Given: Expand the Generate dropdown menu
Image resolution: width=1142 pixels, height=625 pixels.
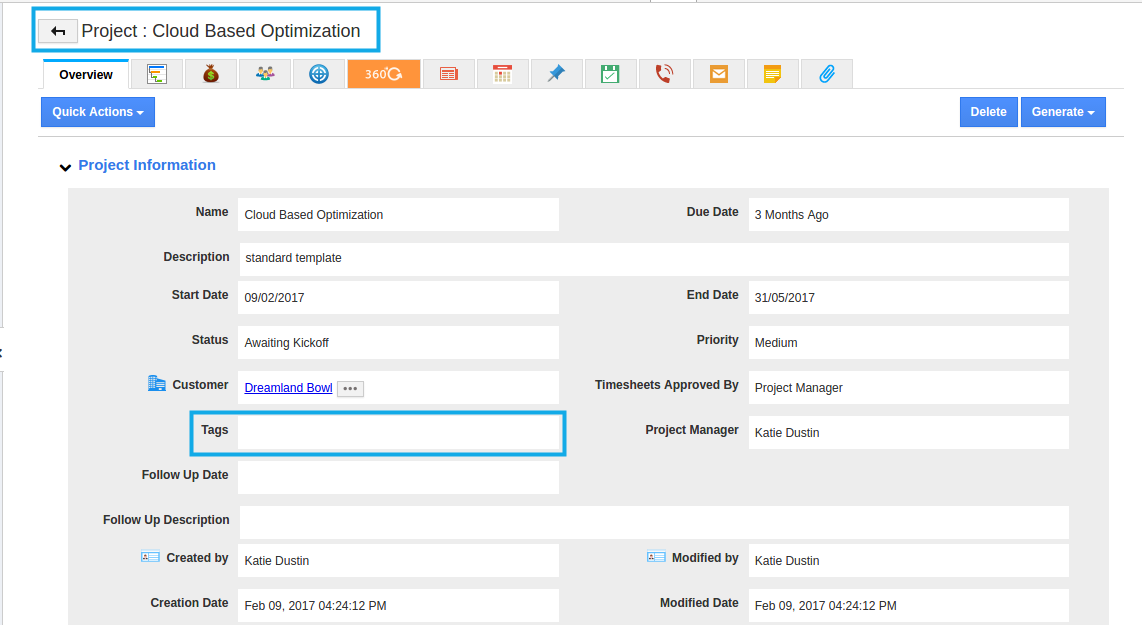Looking at the screenshot, I should point(1063,112).
